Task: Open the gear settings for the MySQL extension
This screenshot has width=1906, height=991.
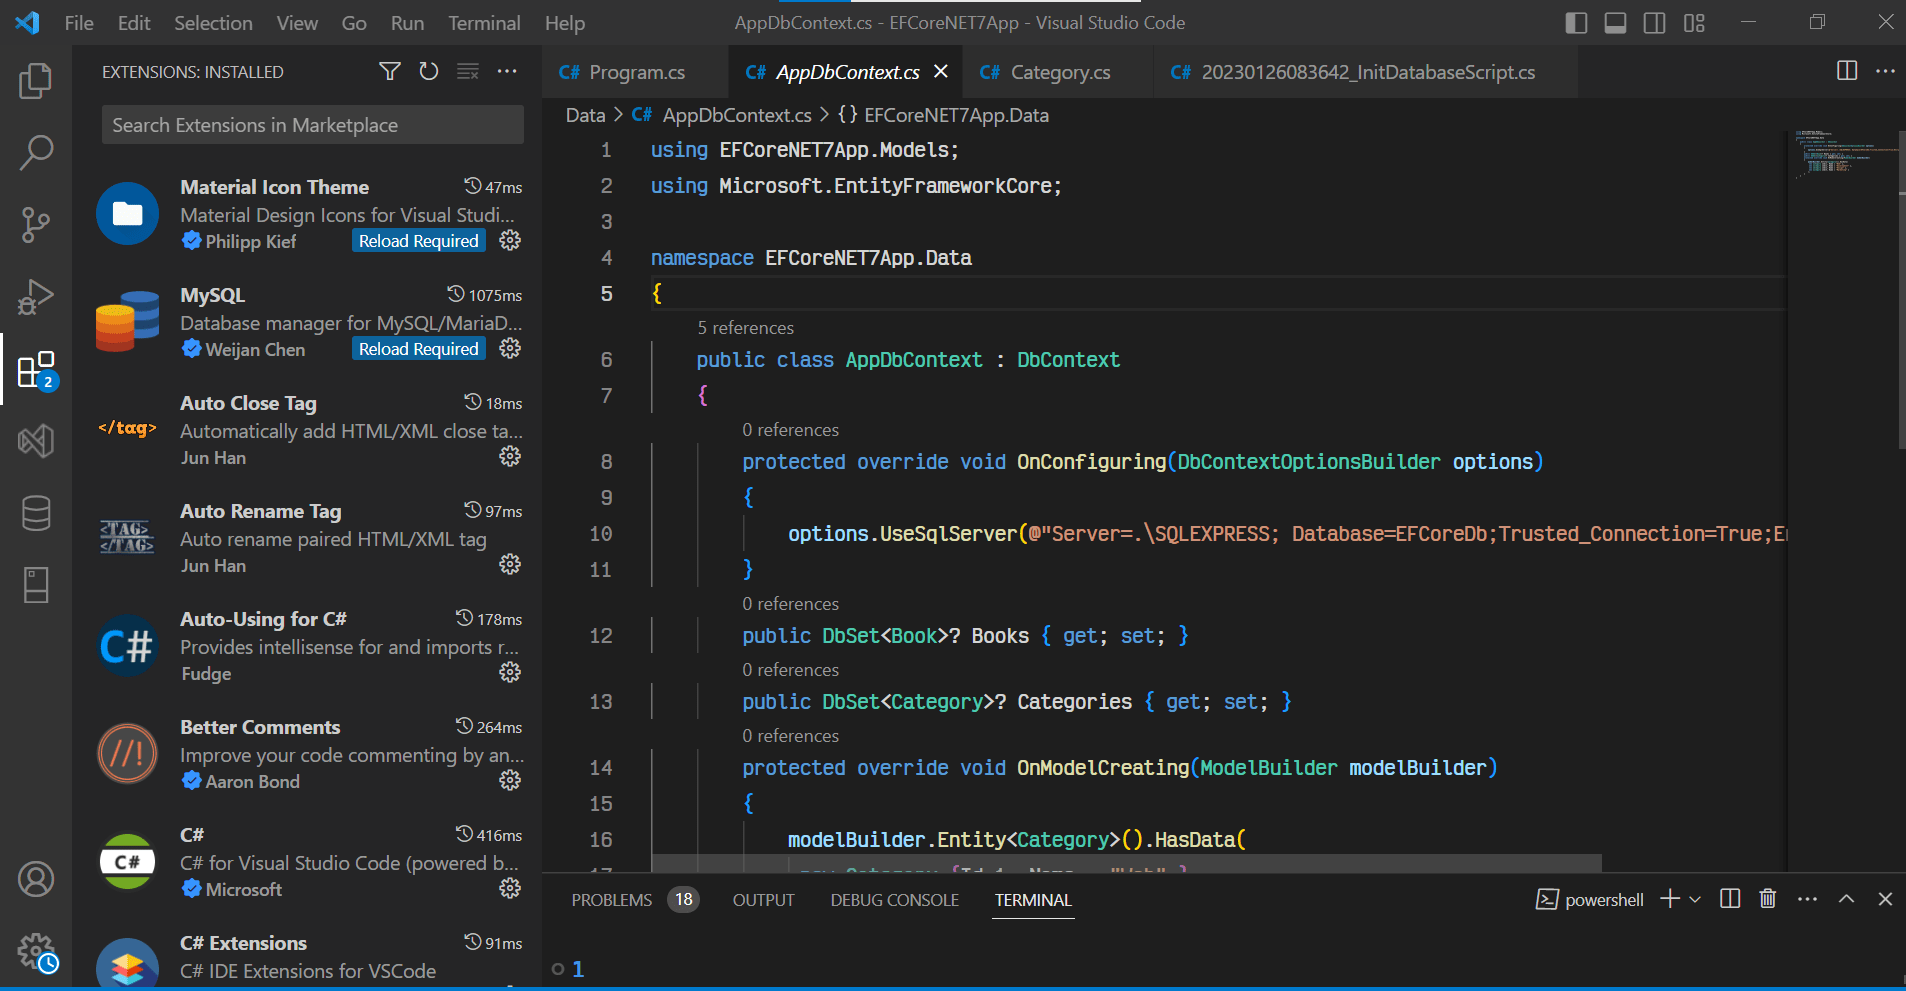Action: pos(510,348)
